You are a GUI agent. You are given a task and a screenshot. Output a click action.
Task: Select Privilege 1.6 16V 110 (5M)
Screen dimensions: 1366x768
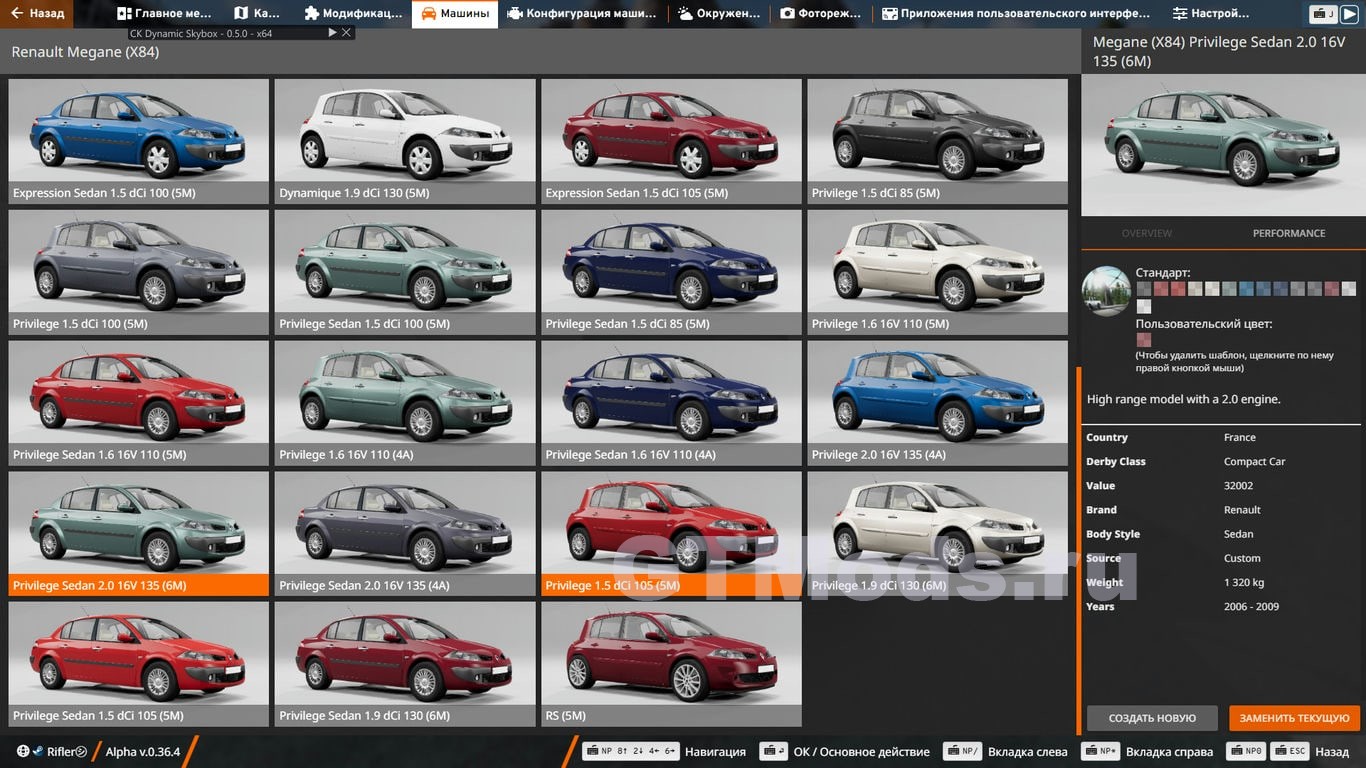tap(938, 272)
